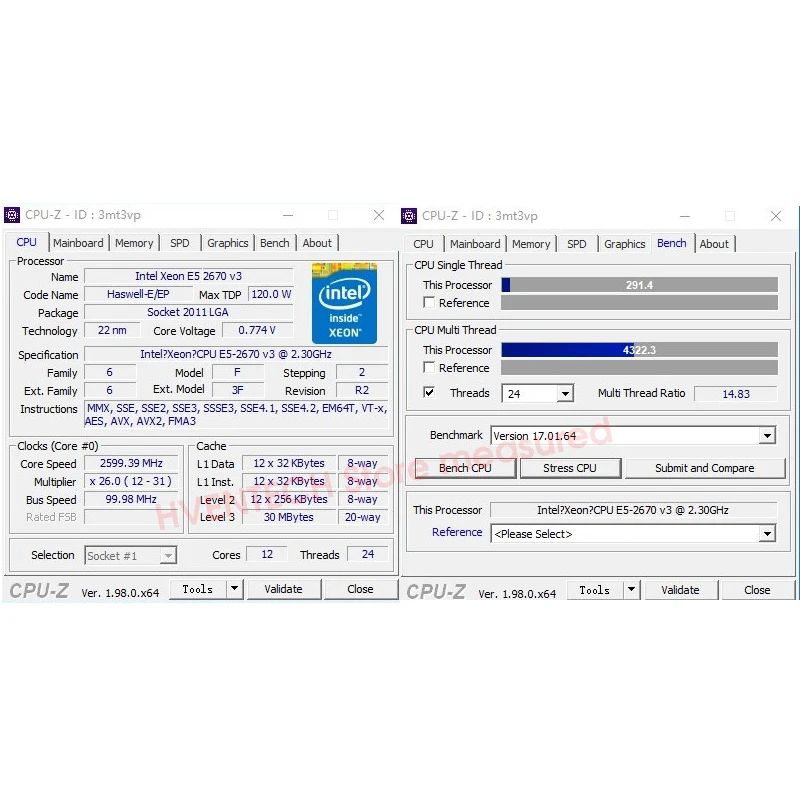Open Memory tab in right window
Image resolution: width=800 pixels, height=800 pixels.
point(531,244)
